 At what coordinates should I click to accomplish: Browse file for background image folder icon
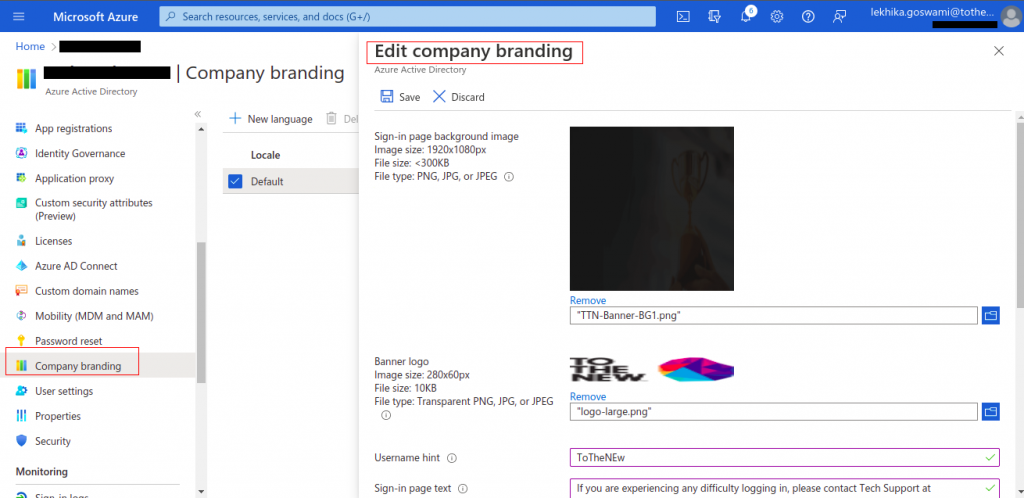[x=991, y=315]
